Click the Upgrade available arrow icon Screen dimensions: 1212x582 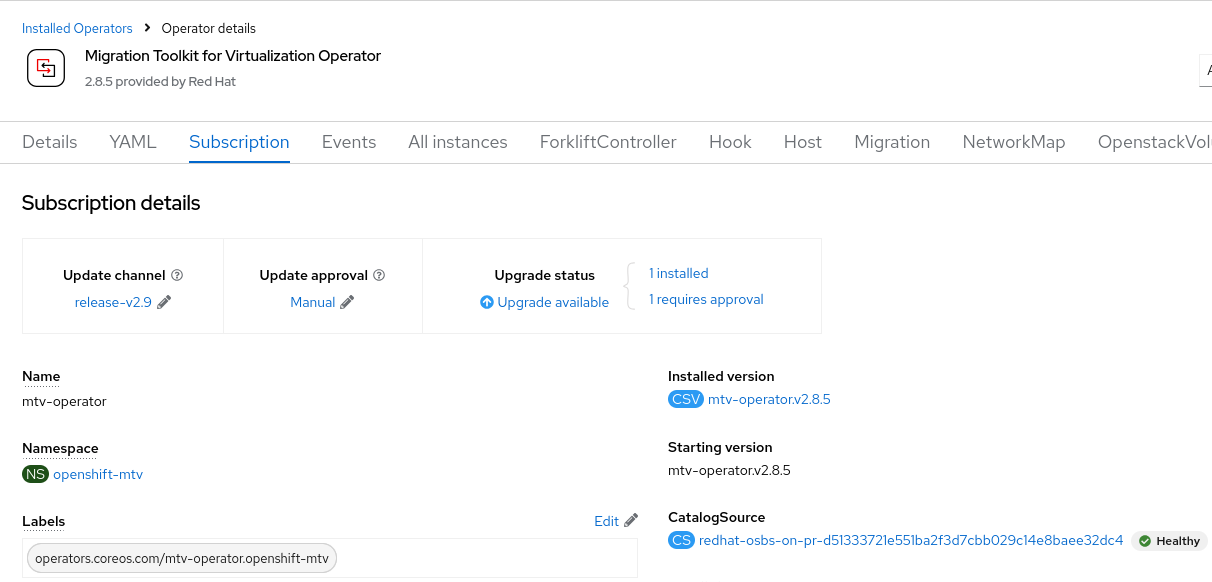coord(487,302)
